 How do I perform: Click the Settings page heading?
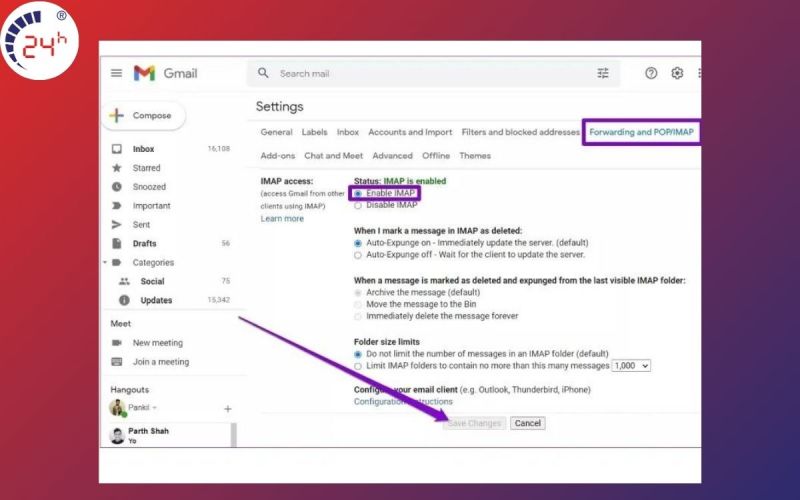coord(280,107)
